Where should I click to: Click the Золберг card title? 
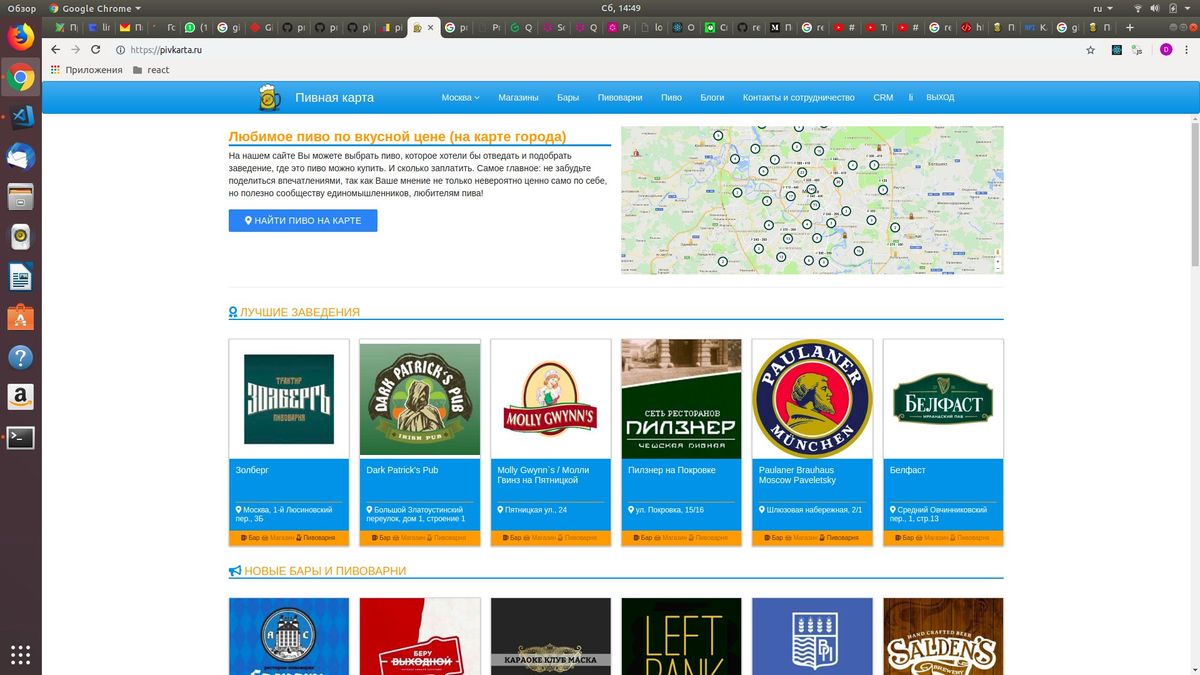pos(252,470)
